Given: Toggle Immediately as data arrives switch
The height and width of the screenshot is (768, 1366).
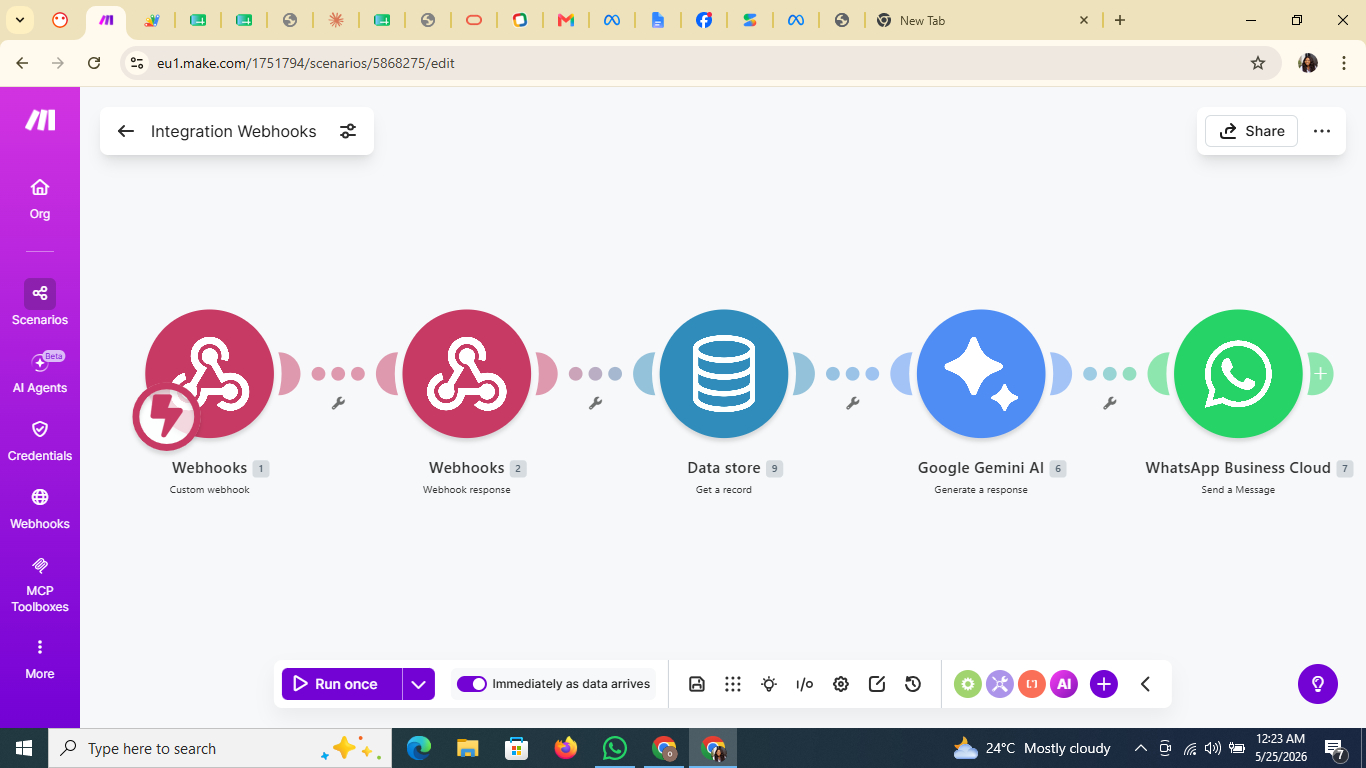Looking at the screenshot, I should click(x=472, y=684).
